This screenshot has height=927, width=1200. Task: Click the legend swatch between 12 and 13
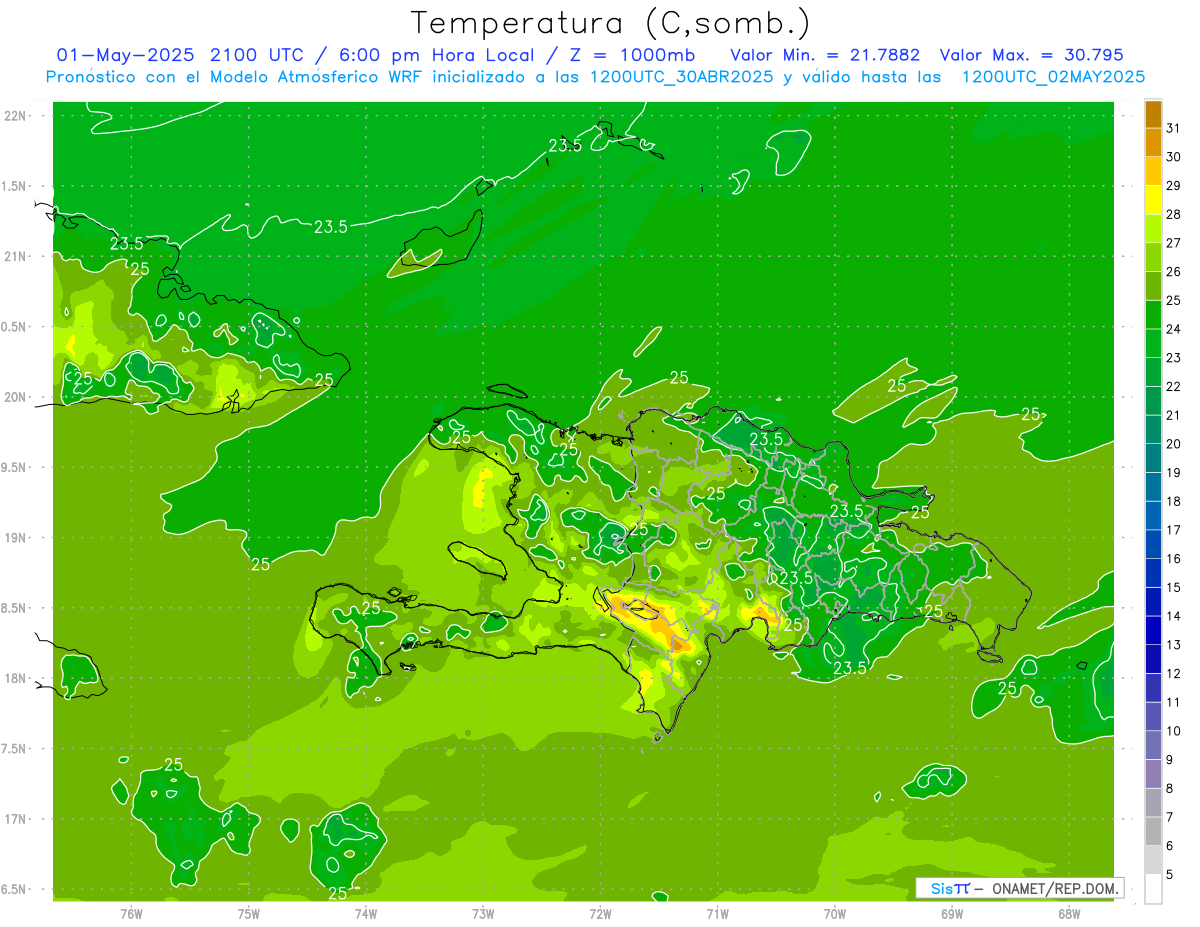(x=1154, y=660)
